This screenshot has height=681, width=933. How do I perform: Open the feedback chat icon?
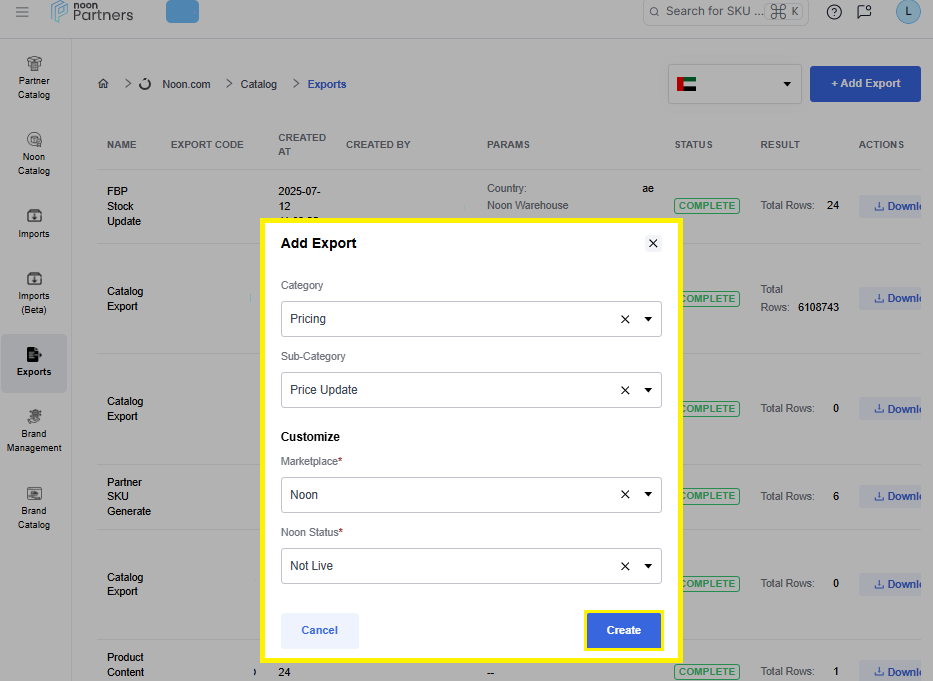point(864,12)
